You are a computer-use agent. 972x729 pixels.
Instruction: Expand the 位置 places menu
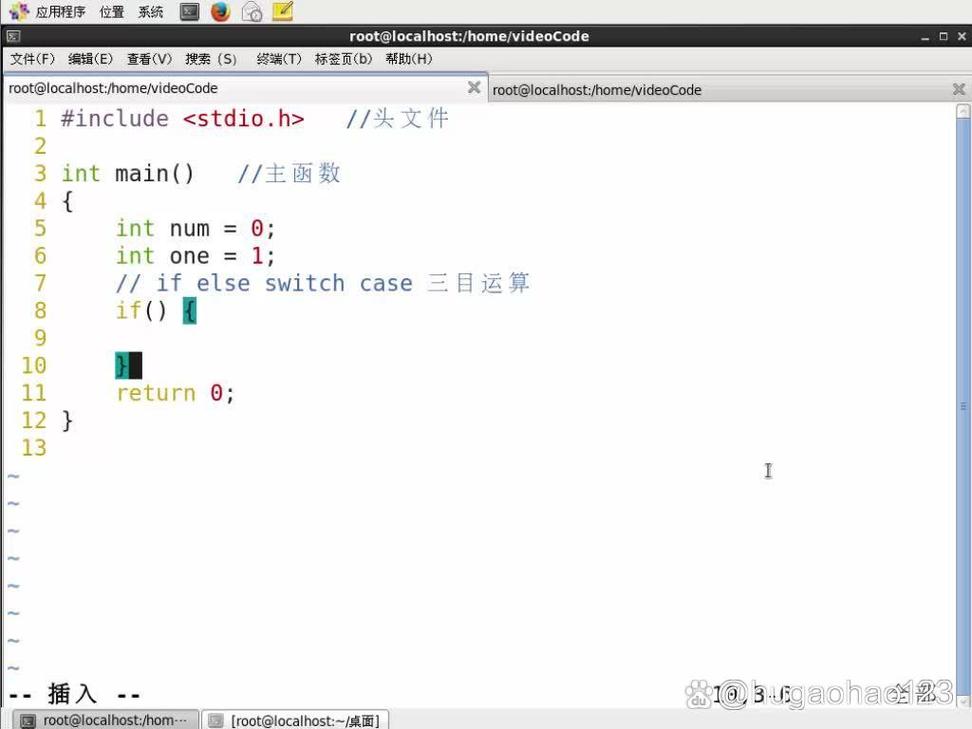click(112, 12)
